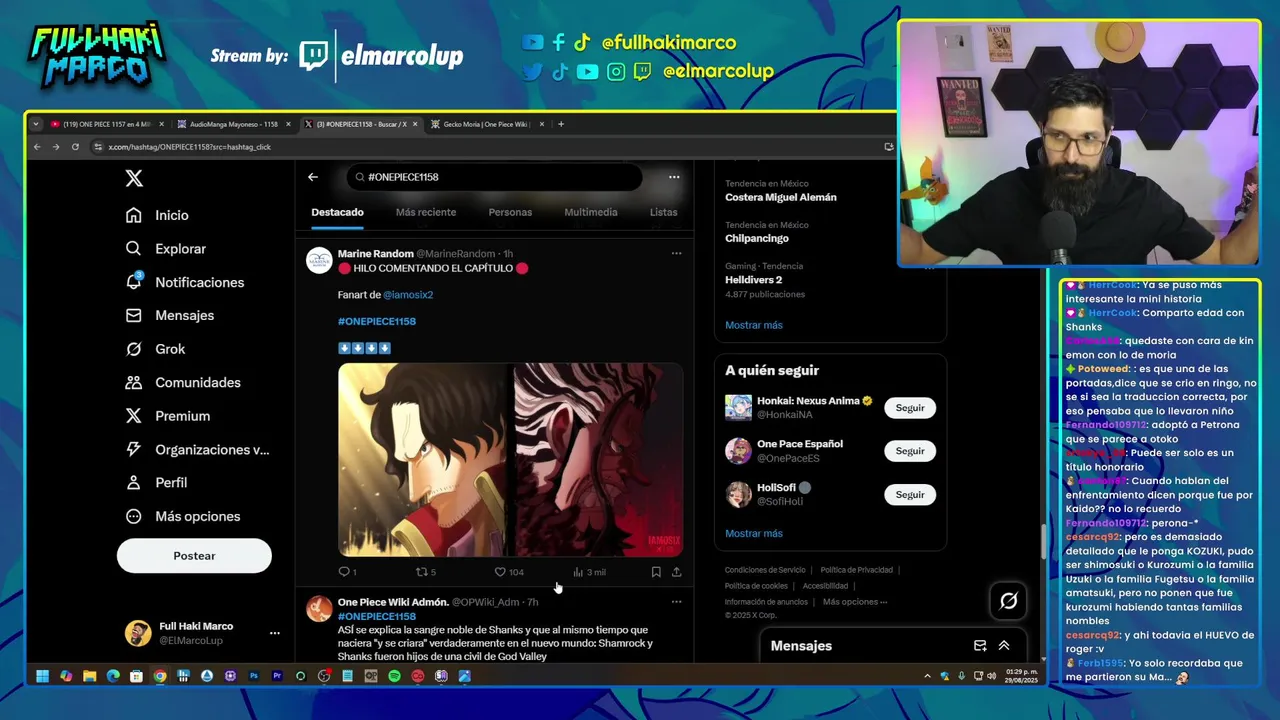Open Spotify from the taskbar
Image resolution: width=1280 pixels, height=720 pixels.
coord(394,676)
